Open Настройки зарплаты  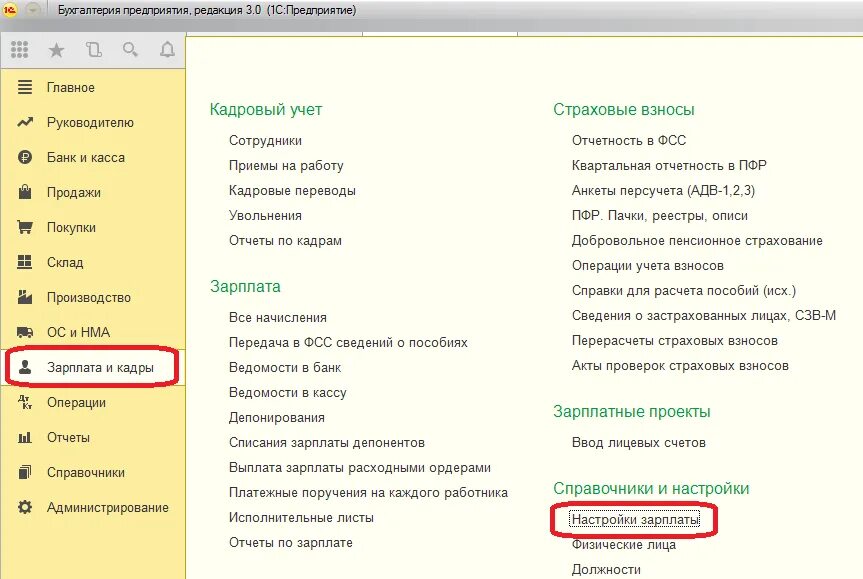(635, 520)
